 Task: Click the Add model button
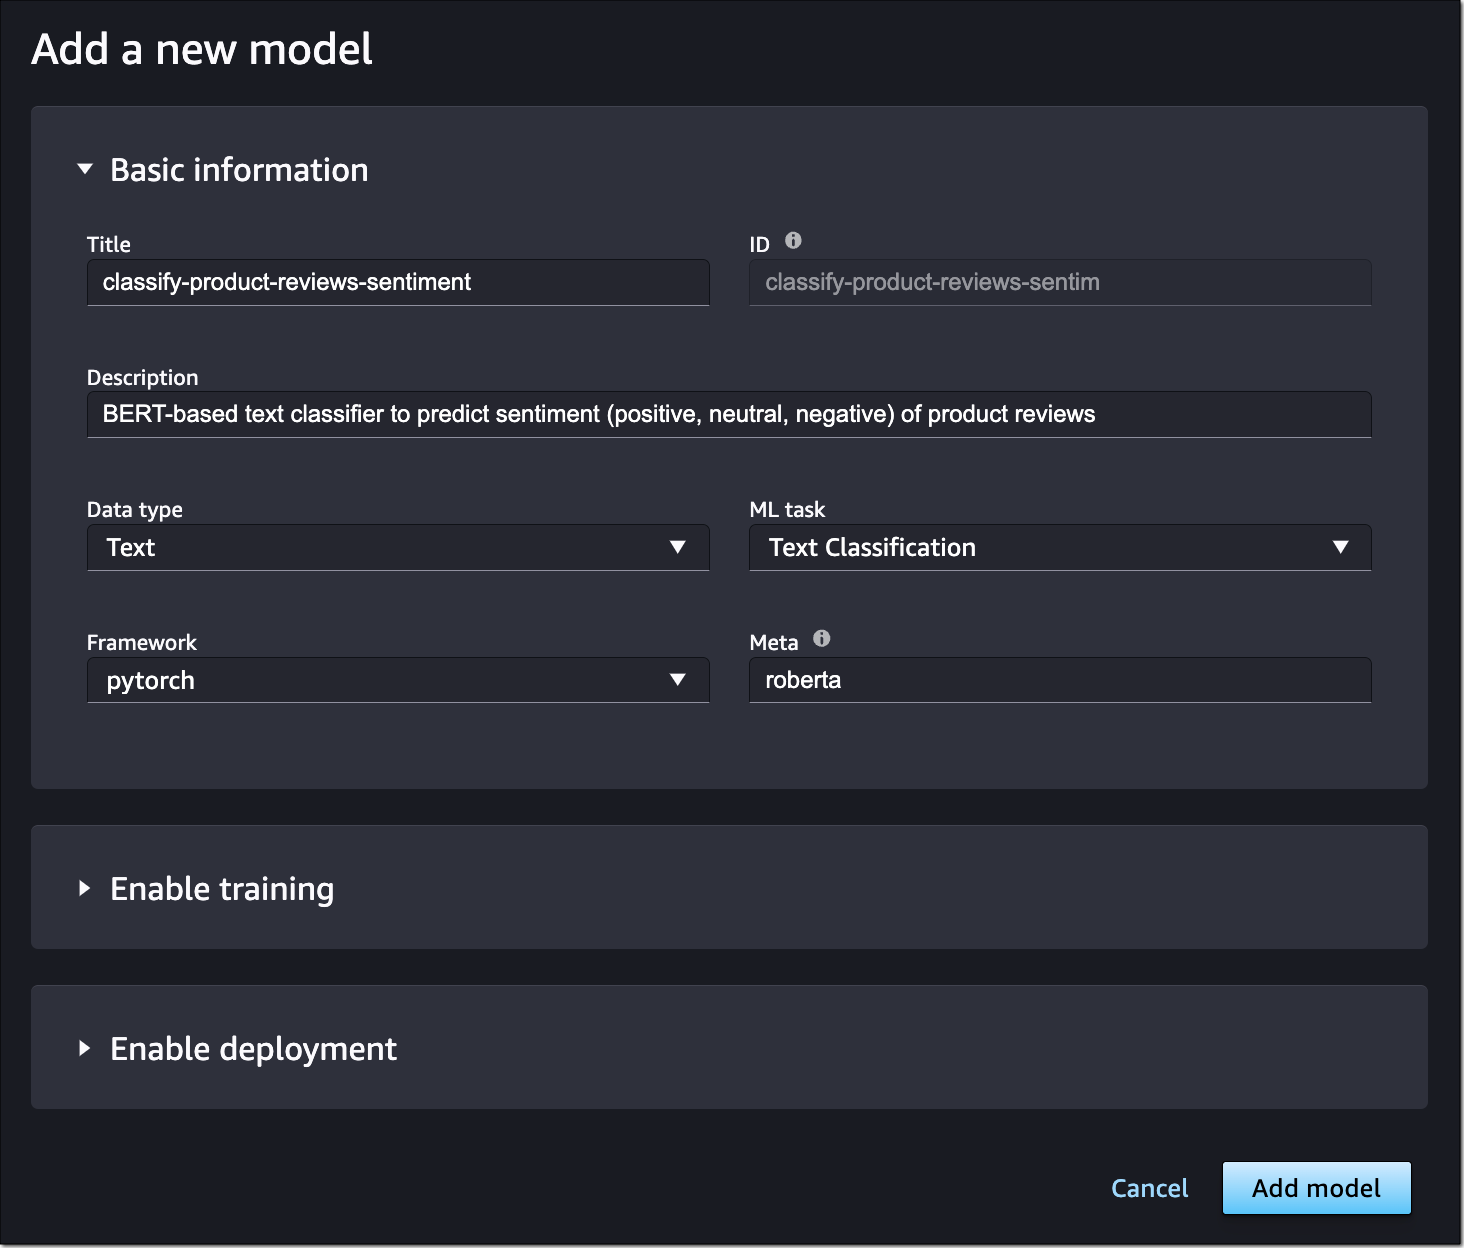point(1316,1188)
